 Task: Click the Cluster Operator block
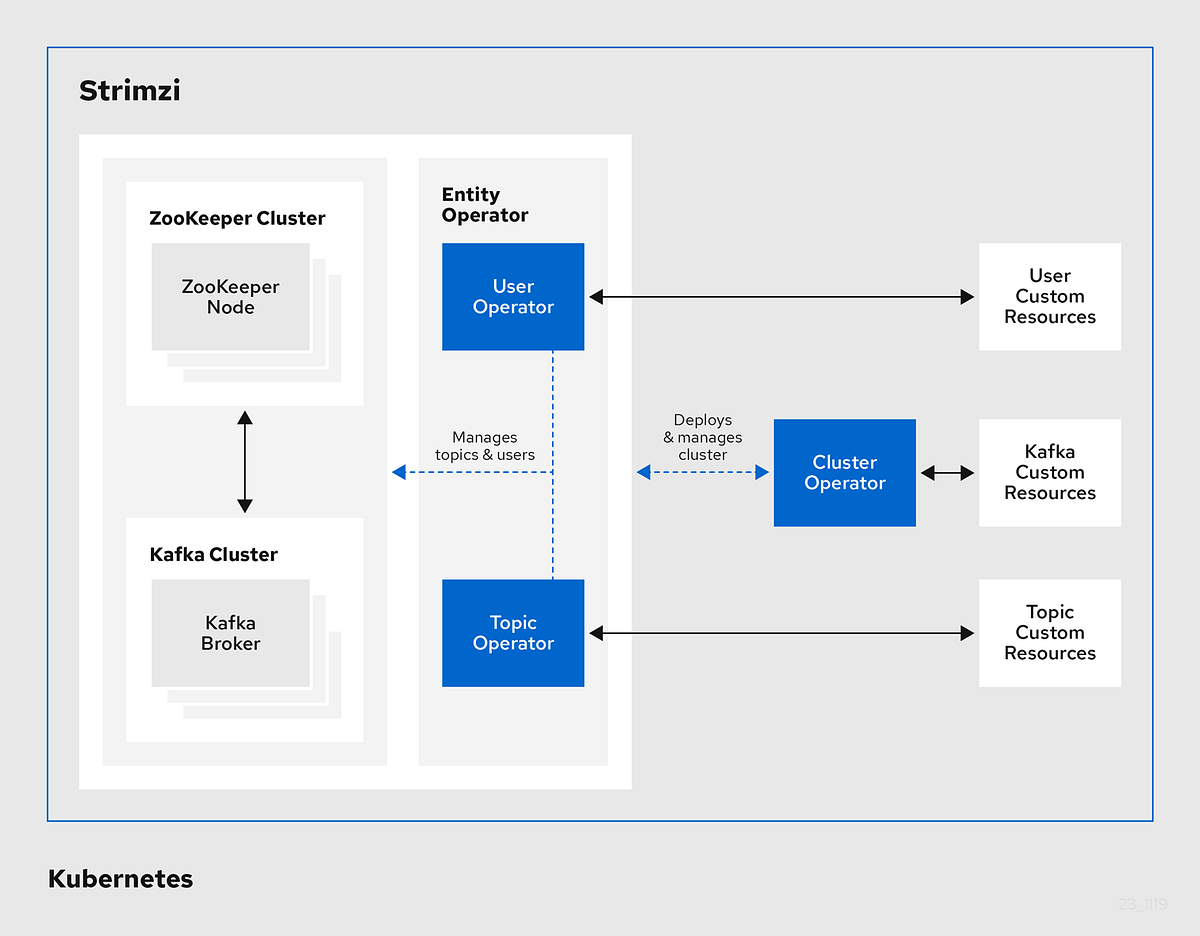(844, 472)
